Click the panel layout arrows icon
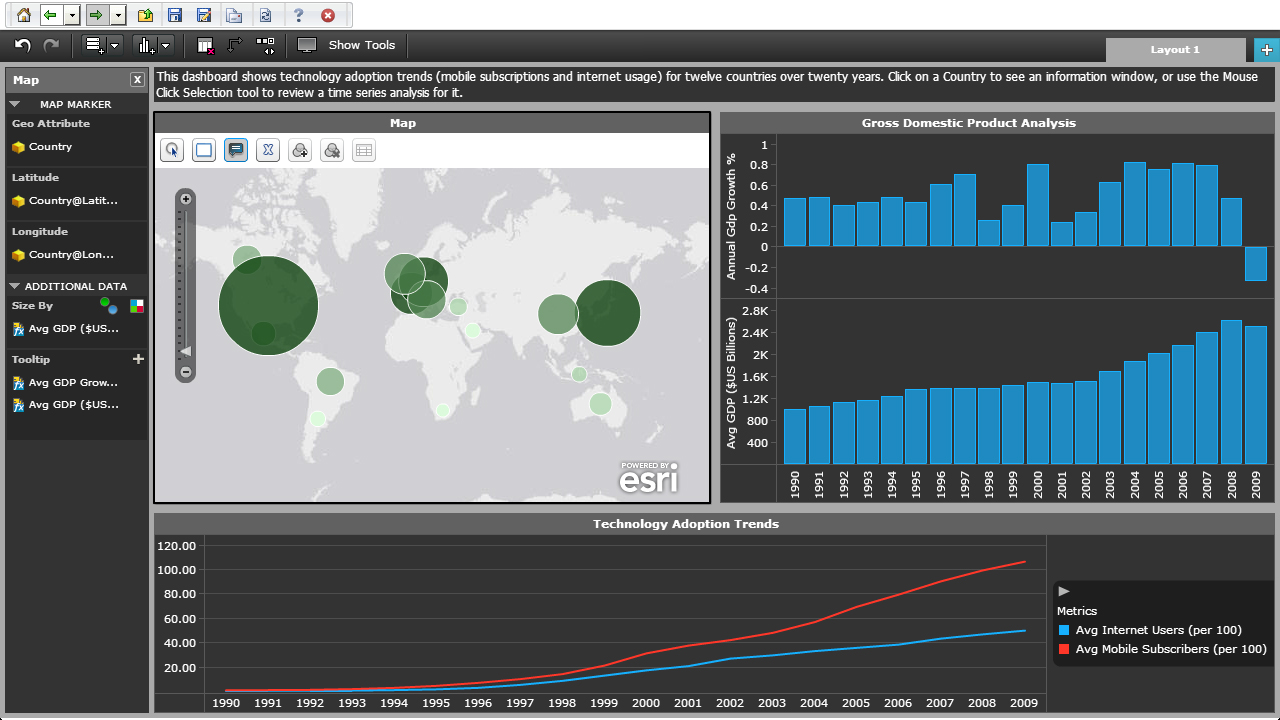Image resolution: width=1280 pixels, height=720 pixels. pos(265,45)
